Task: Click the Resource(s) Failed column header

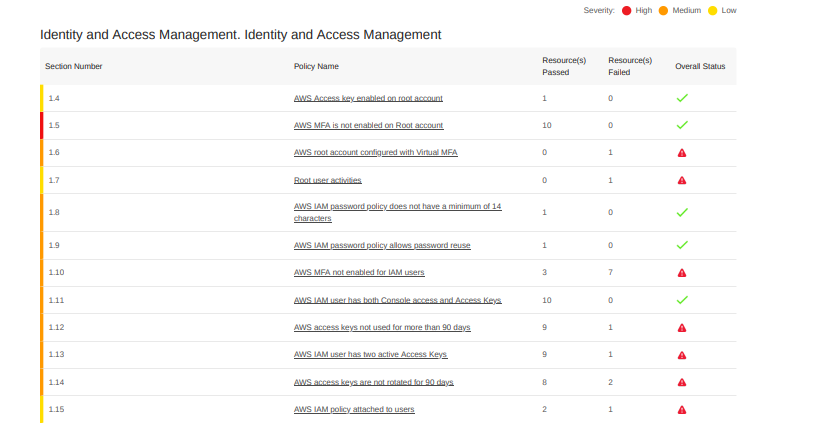Action: pos(630,66)
